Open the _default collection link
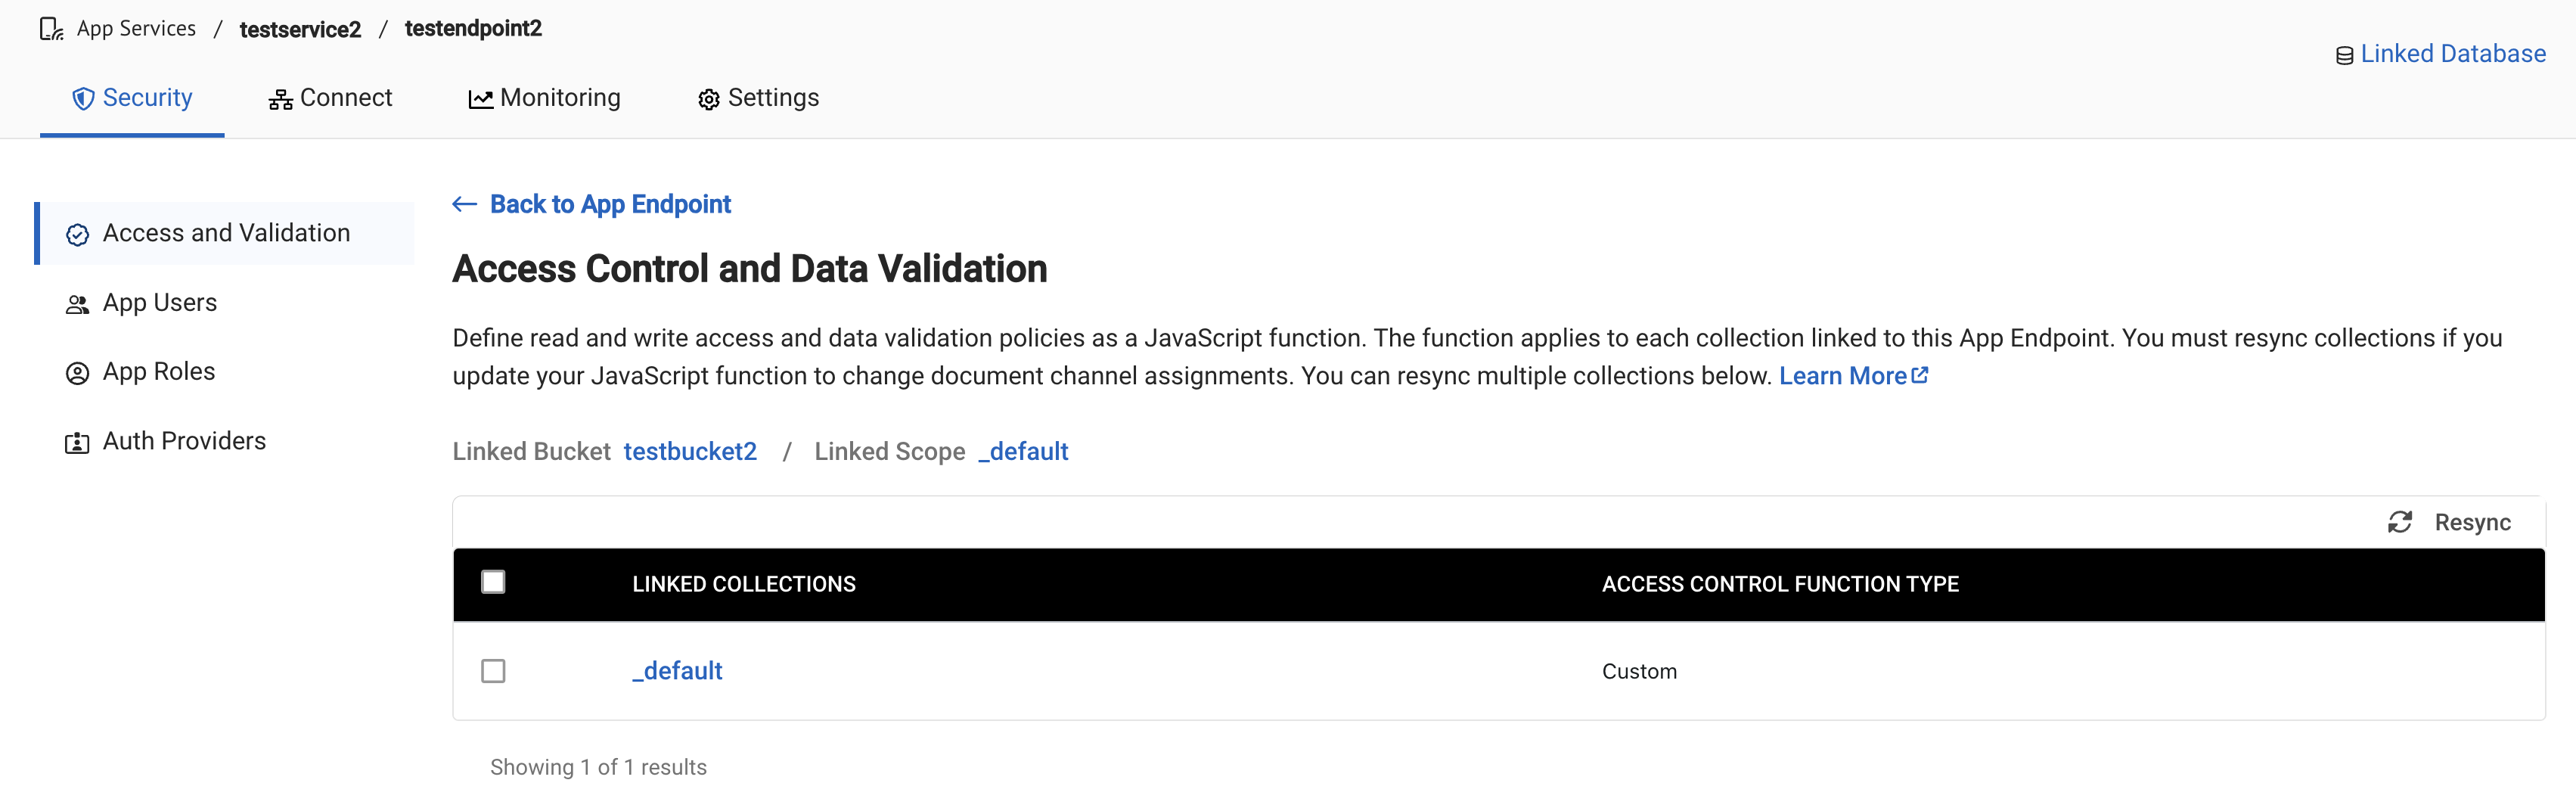2576x811 pixels. (x=677, y=671)
